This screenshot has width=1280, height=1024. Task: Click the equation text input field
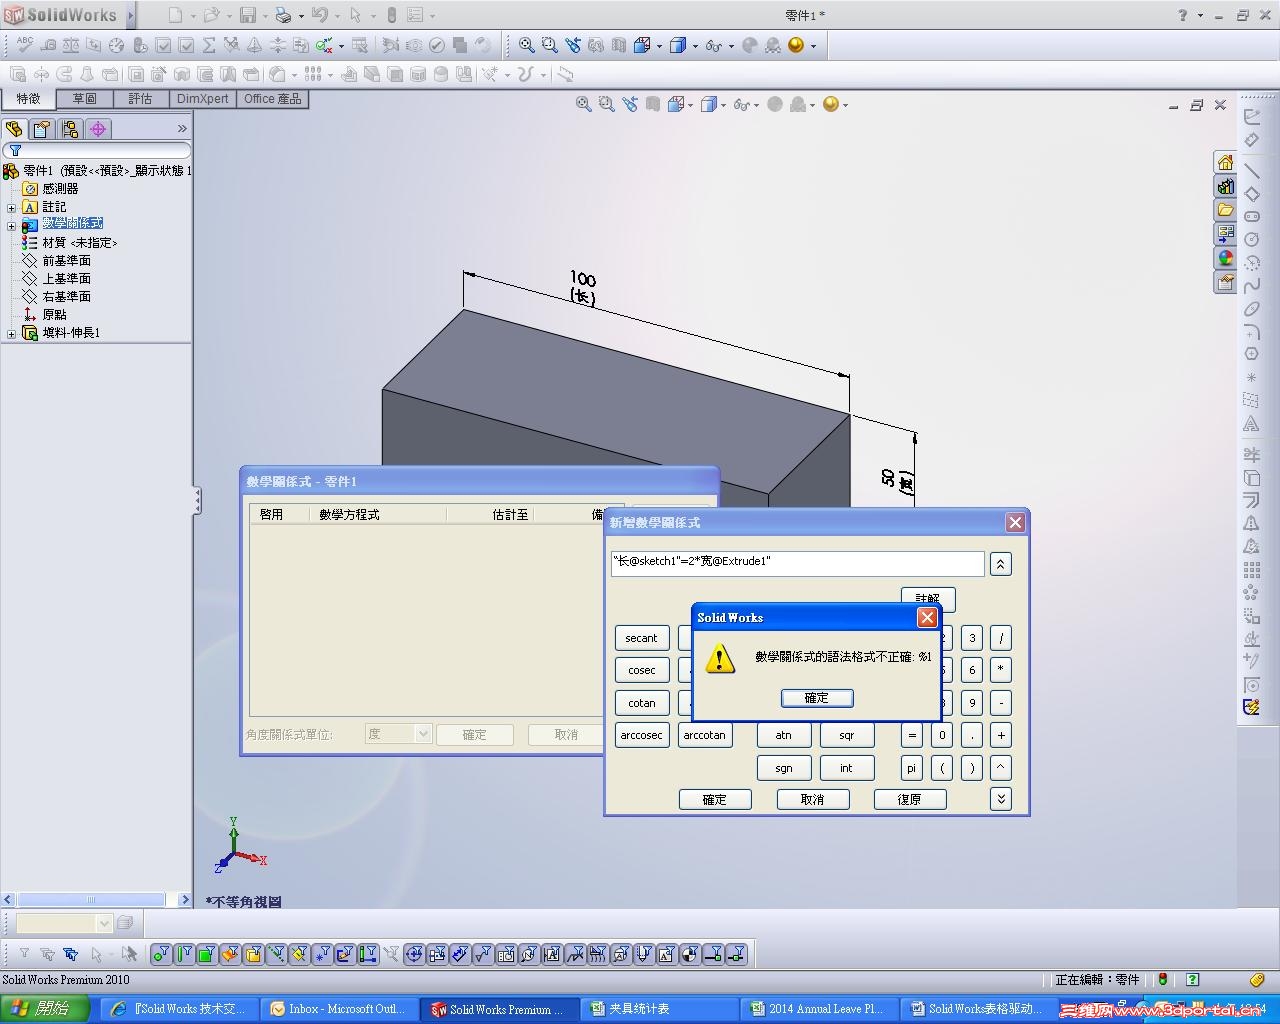coord(797,563)
